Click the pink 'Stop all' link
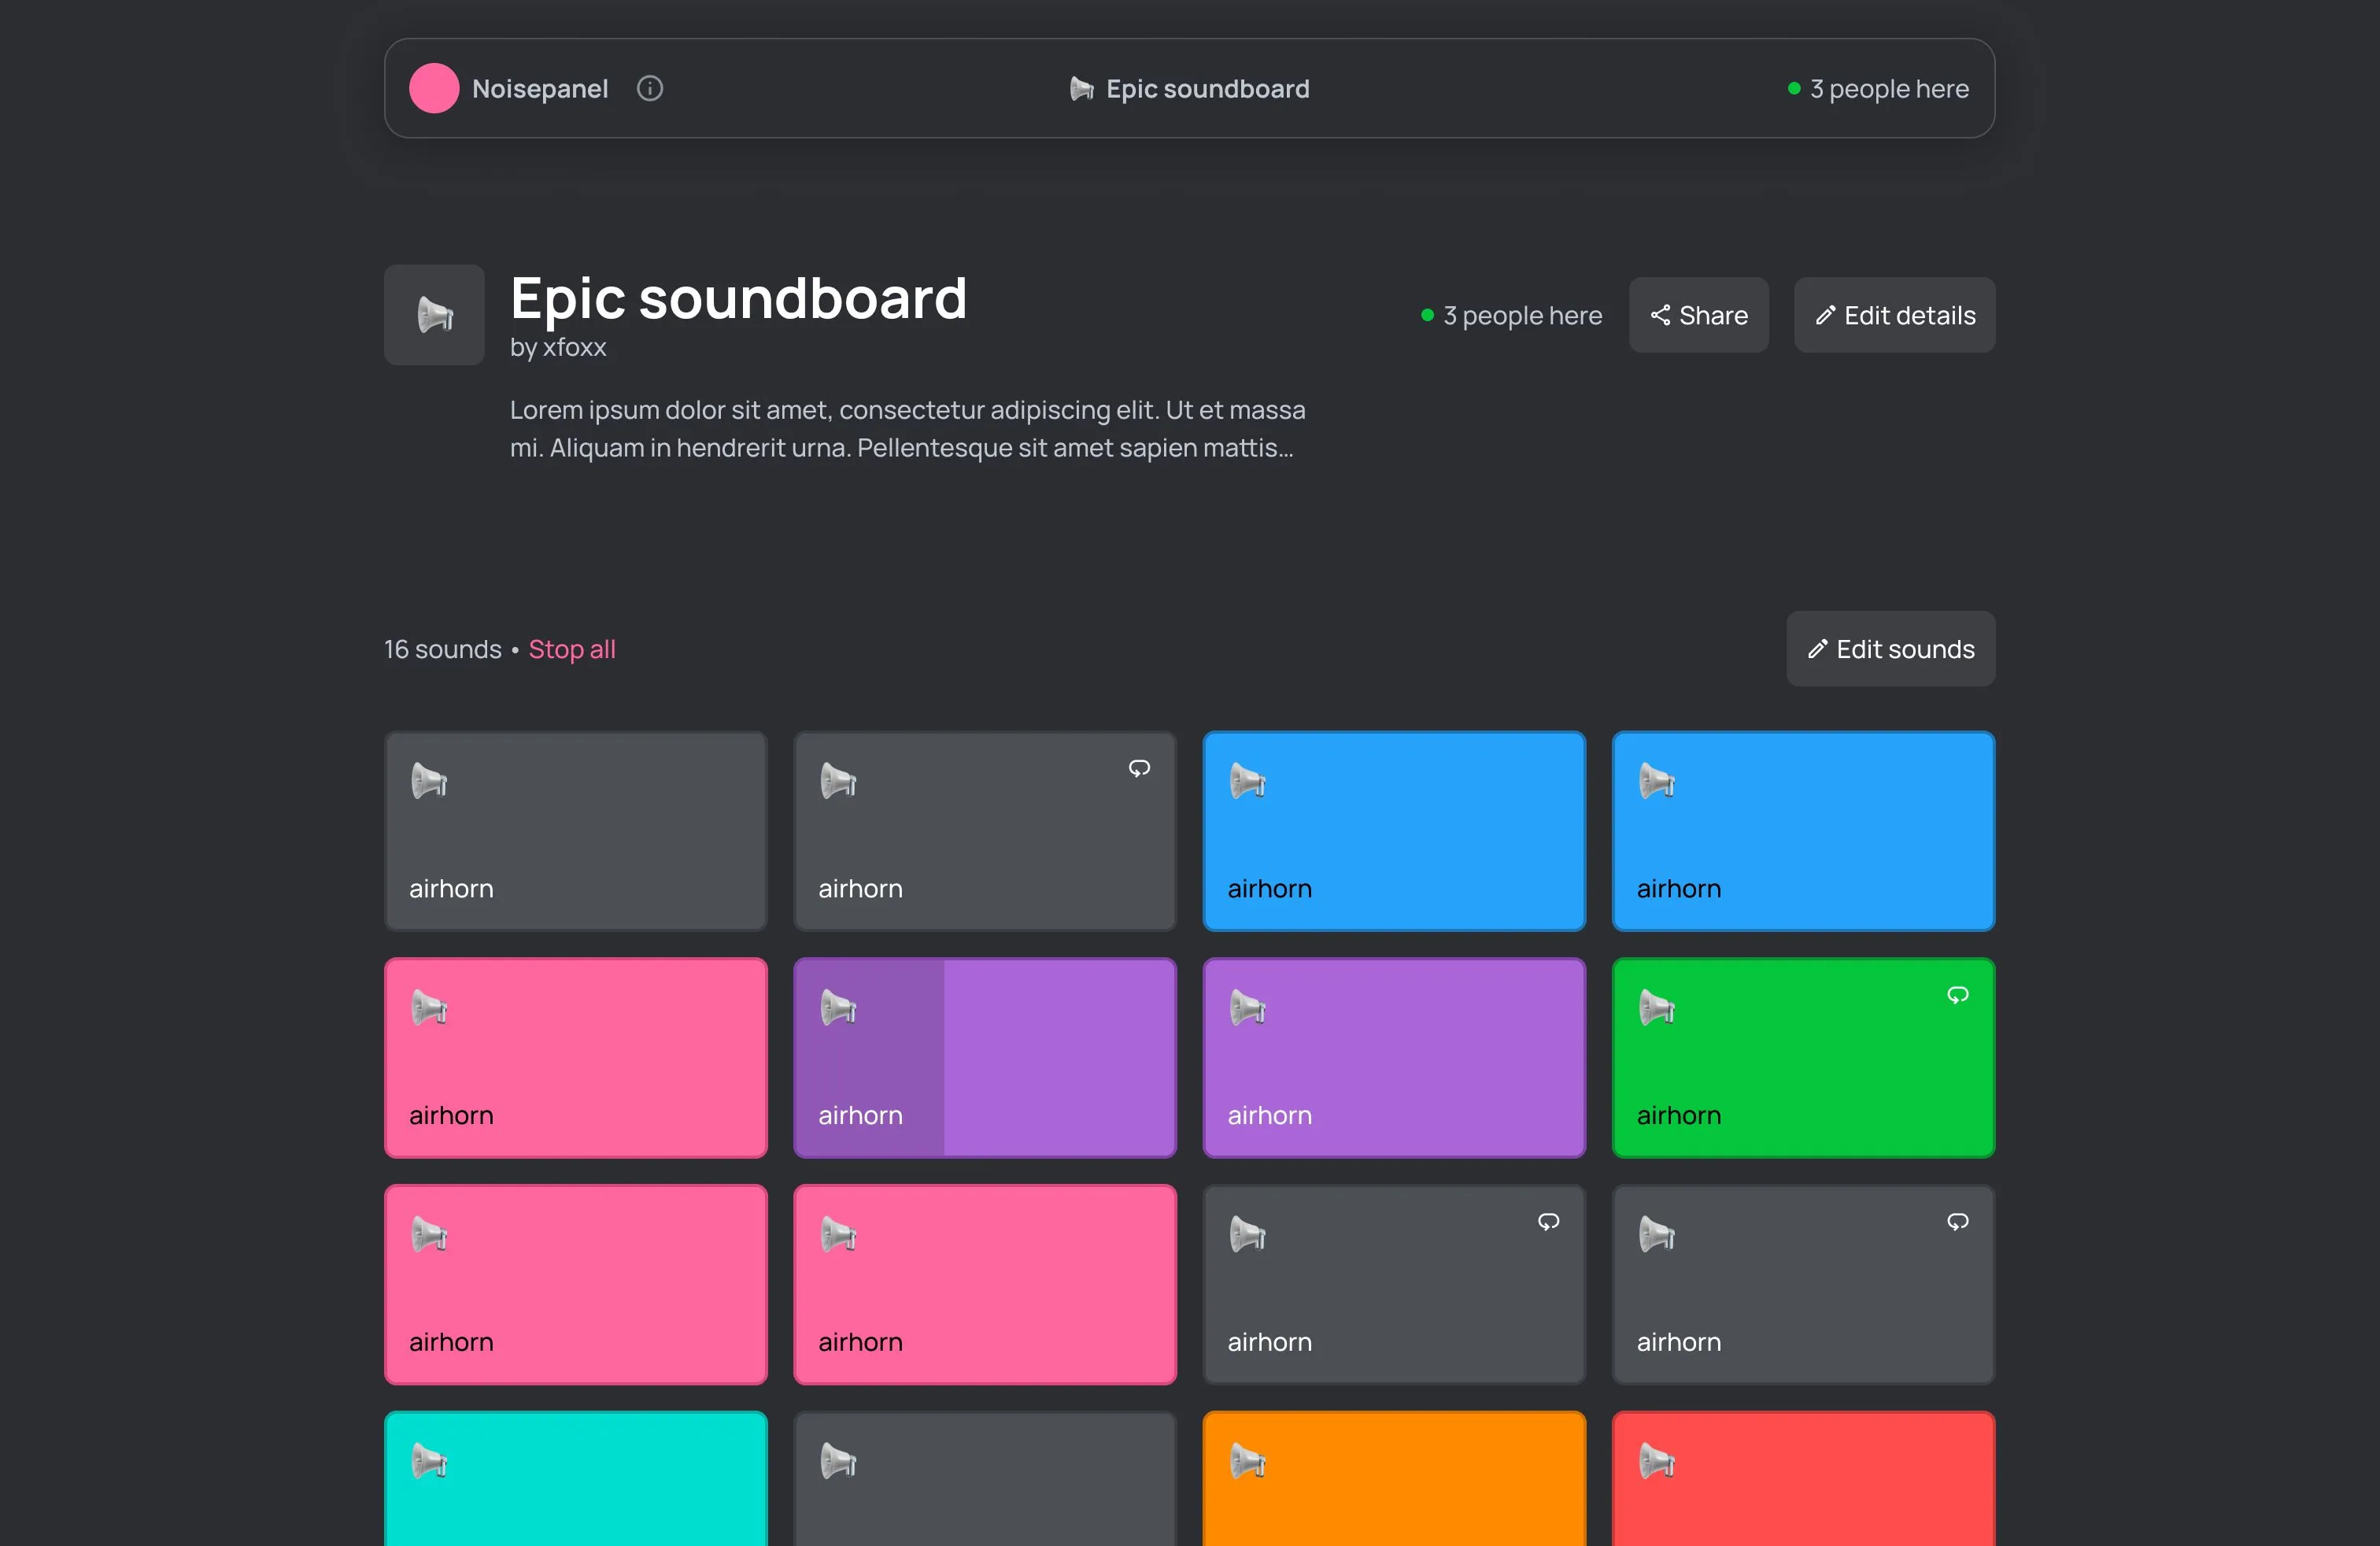Viewport: 2380px width, 1546px height. (x=572, y=649)
